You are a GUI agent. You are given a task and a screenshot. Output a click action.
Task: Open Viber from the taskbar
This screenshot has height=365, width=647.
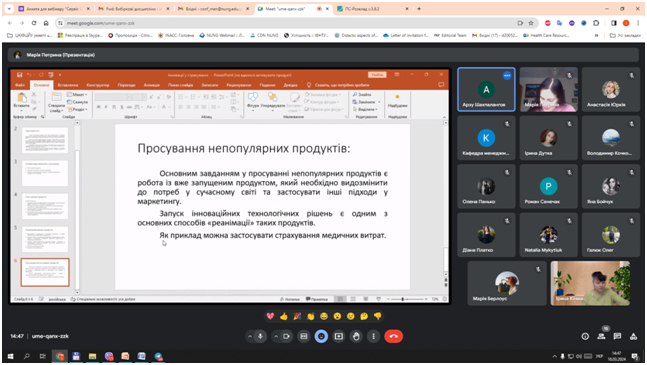[x=109, y=356]
